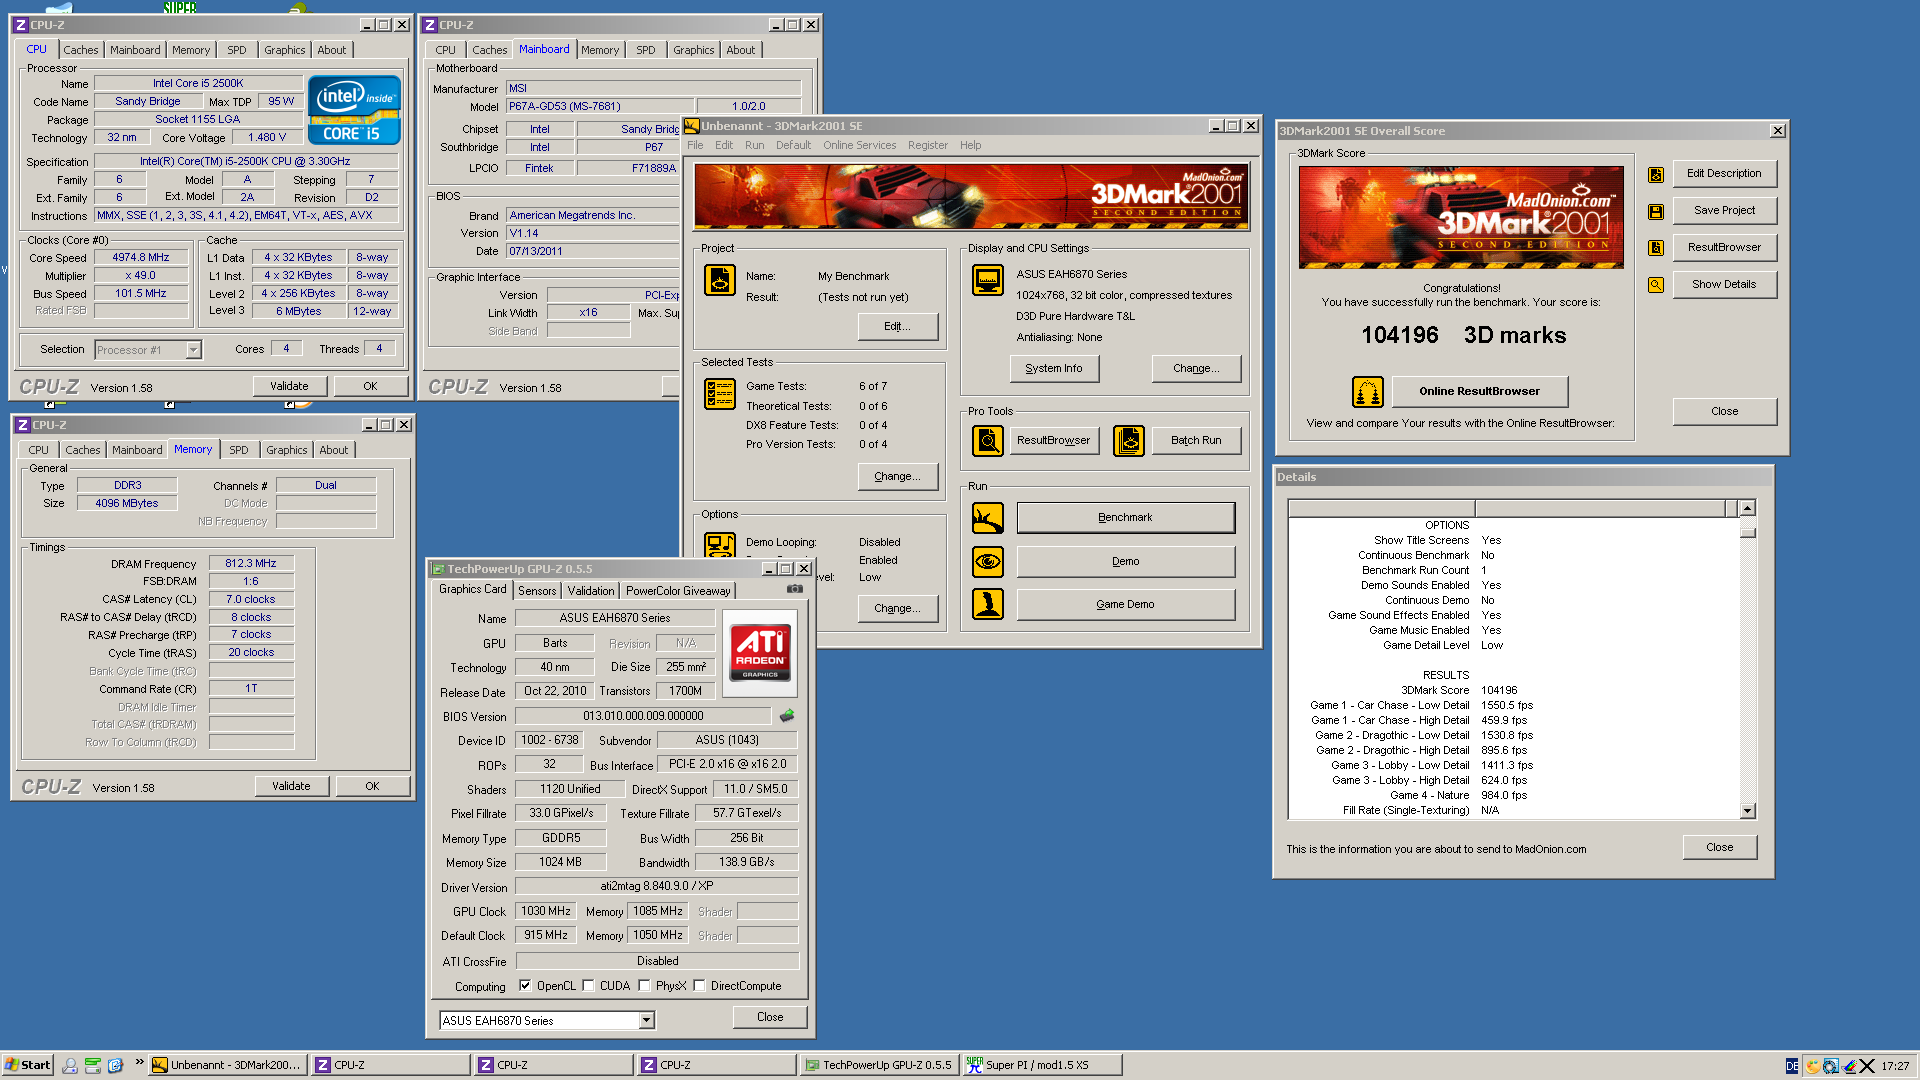This screenshot has width=1920, height=1080.
Task: Click the 3DMark2001 banner in Overall Score window
Action: click(1461, 217)
